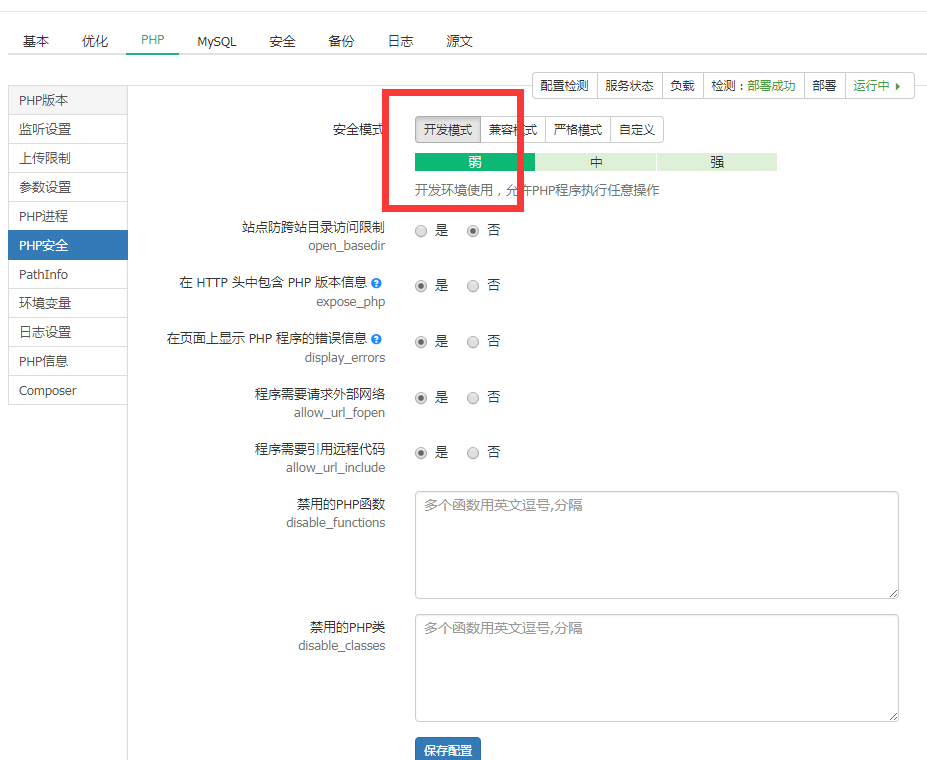The image size is (927, 760).
Task: Select the 强 security level bar
Action: pyautogui.click(x=716, y=162)
